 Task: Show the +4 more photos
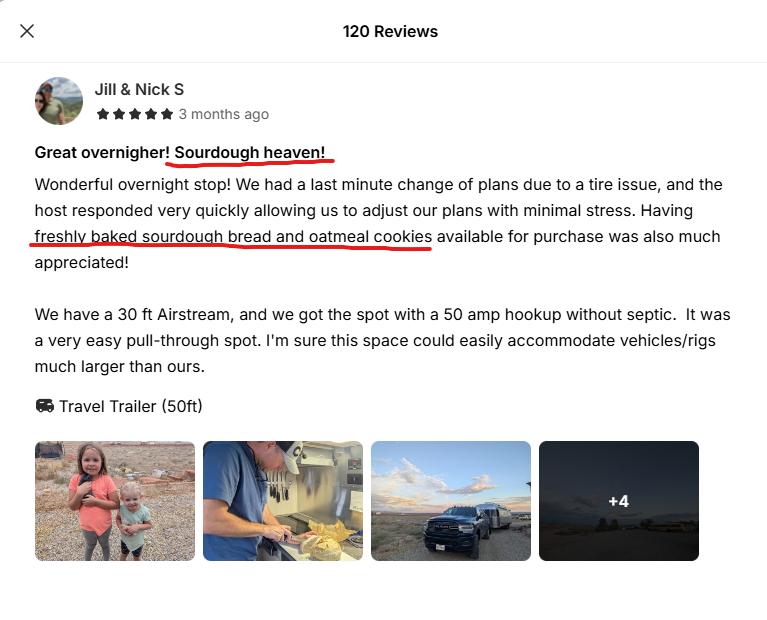619,501
